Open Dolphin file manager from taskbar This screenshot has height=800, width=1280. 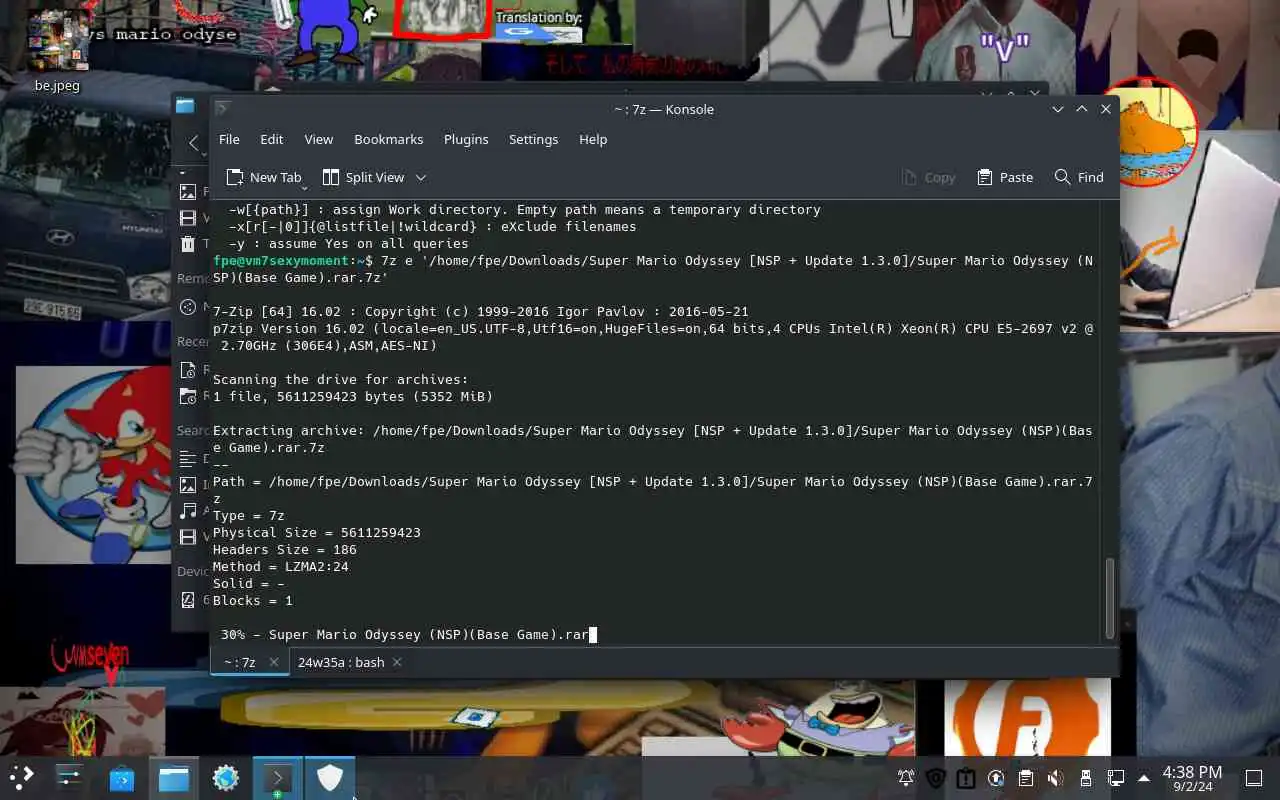(x=174, y=777)
